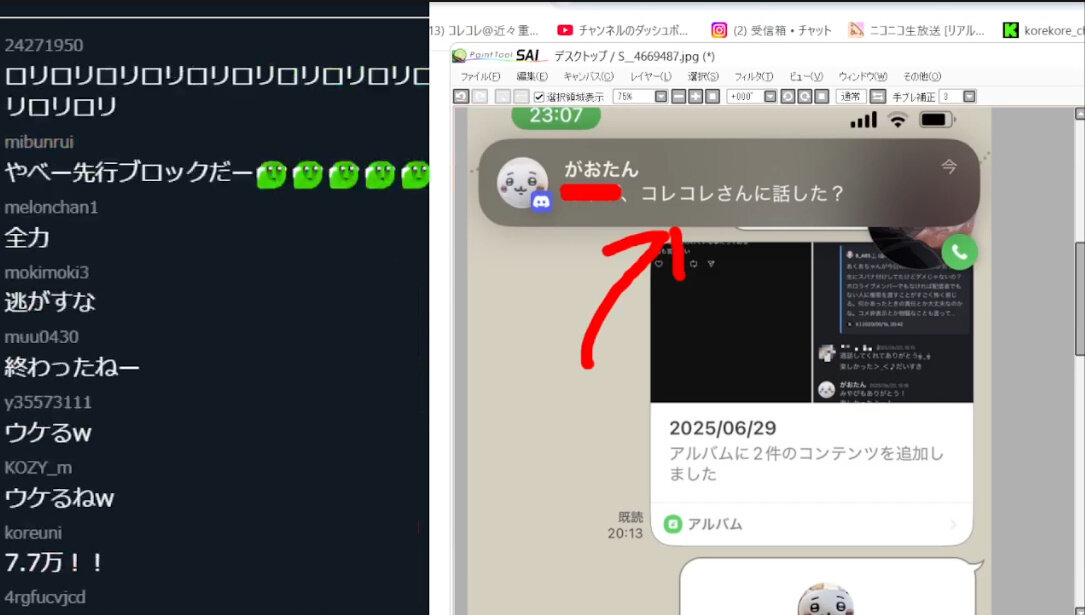Rotate the canvas counterclockwise
Viewport: 1085px width, 615px height.
(787, 97)
